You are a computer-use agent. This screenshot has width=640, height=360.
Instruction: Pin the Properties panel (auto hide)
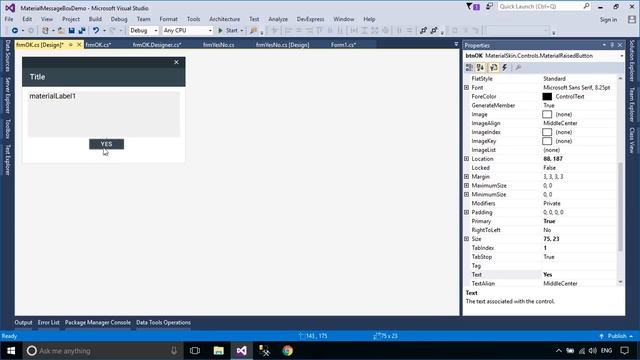click(612, 45)
